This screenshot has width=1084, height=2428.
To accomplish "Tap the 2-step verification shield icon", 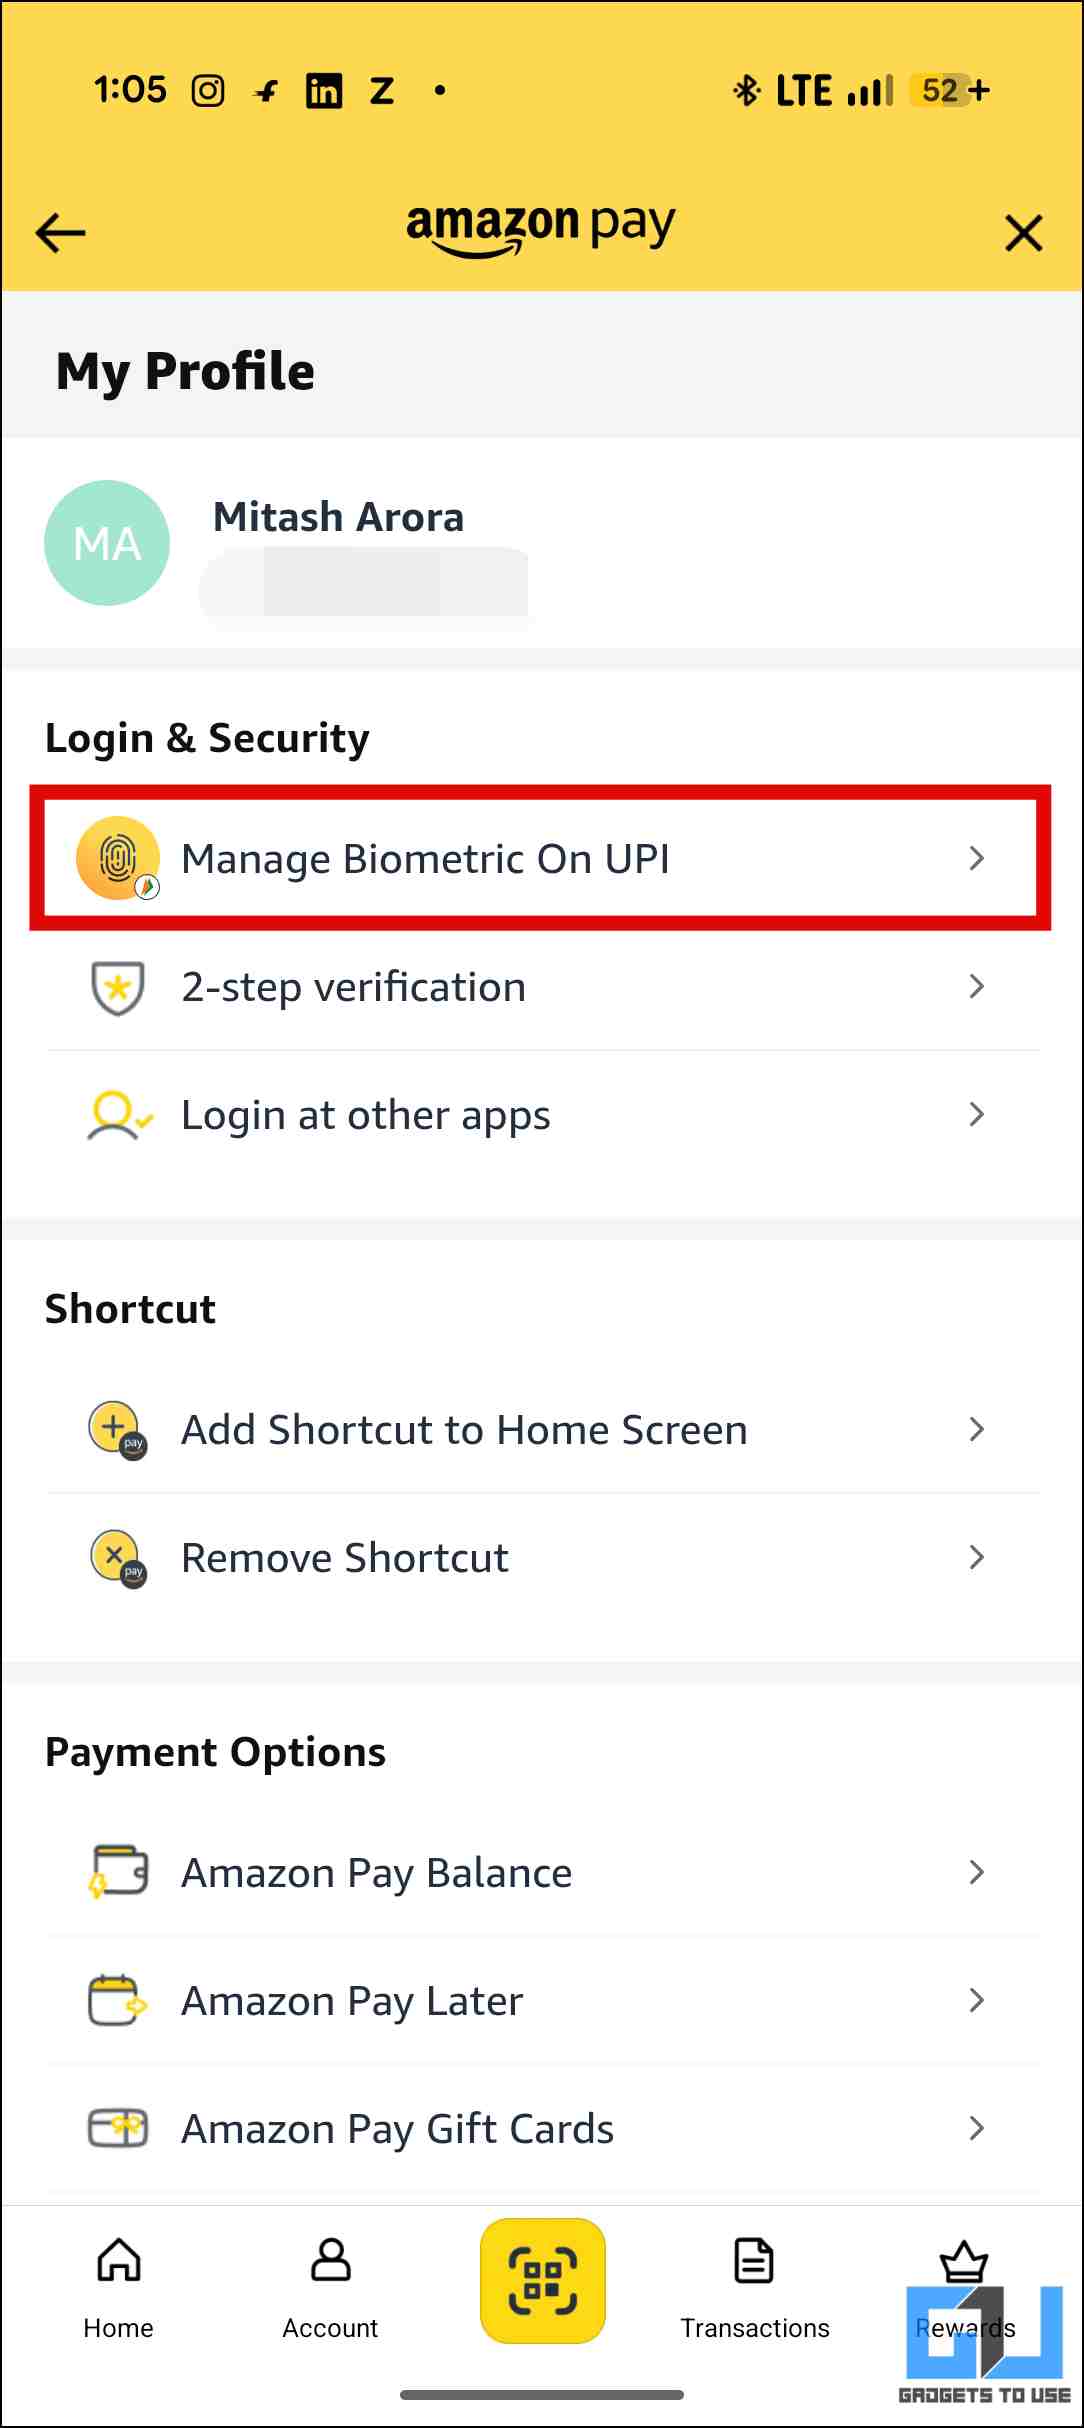I will [x=118, y=987].
